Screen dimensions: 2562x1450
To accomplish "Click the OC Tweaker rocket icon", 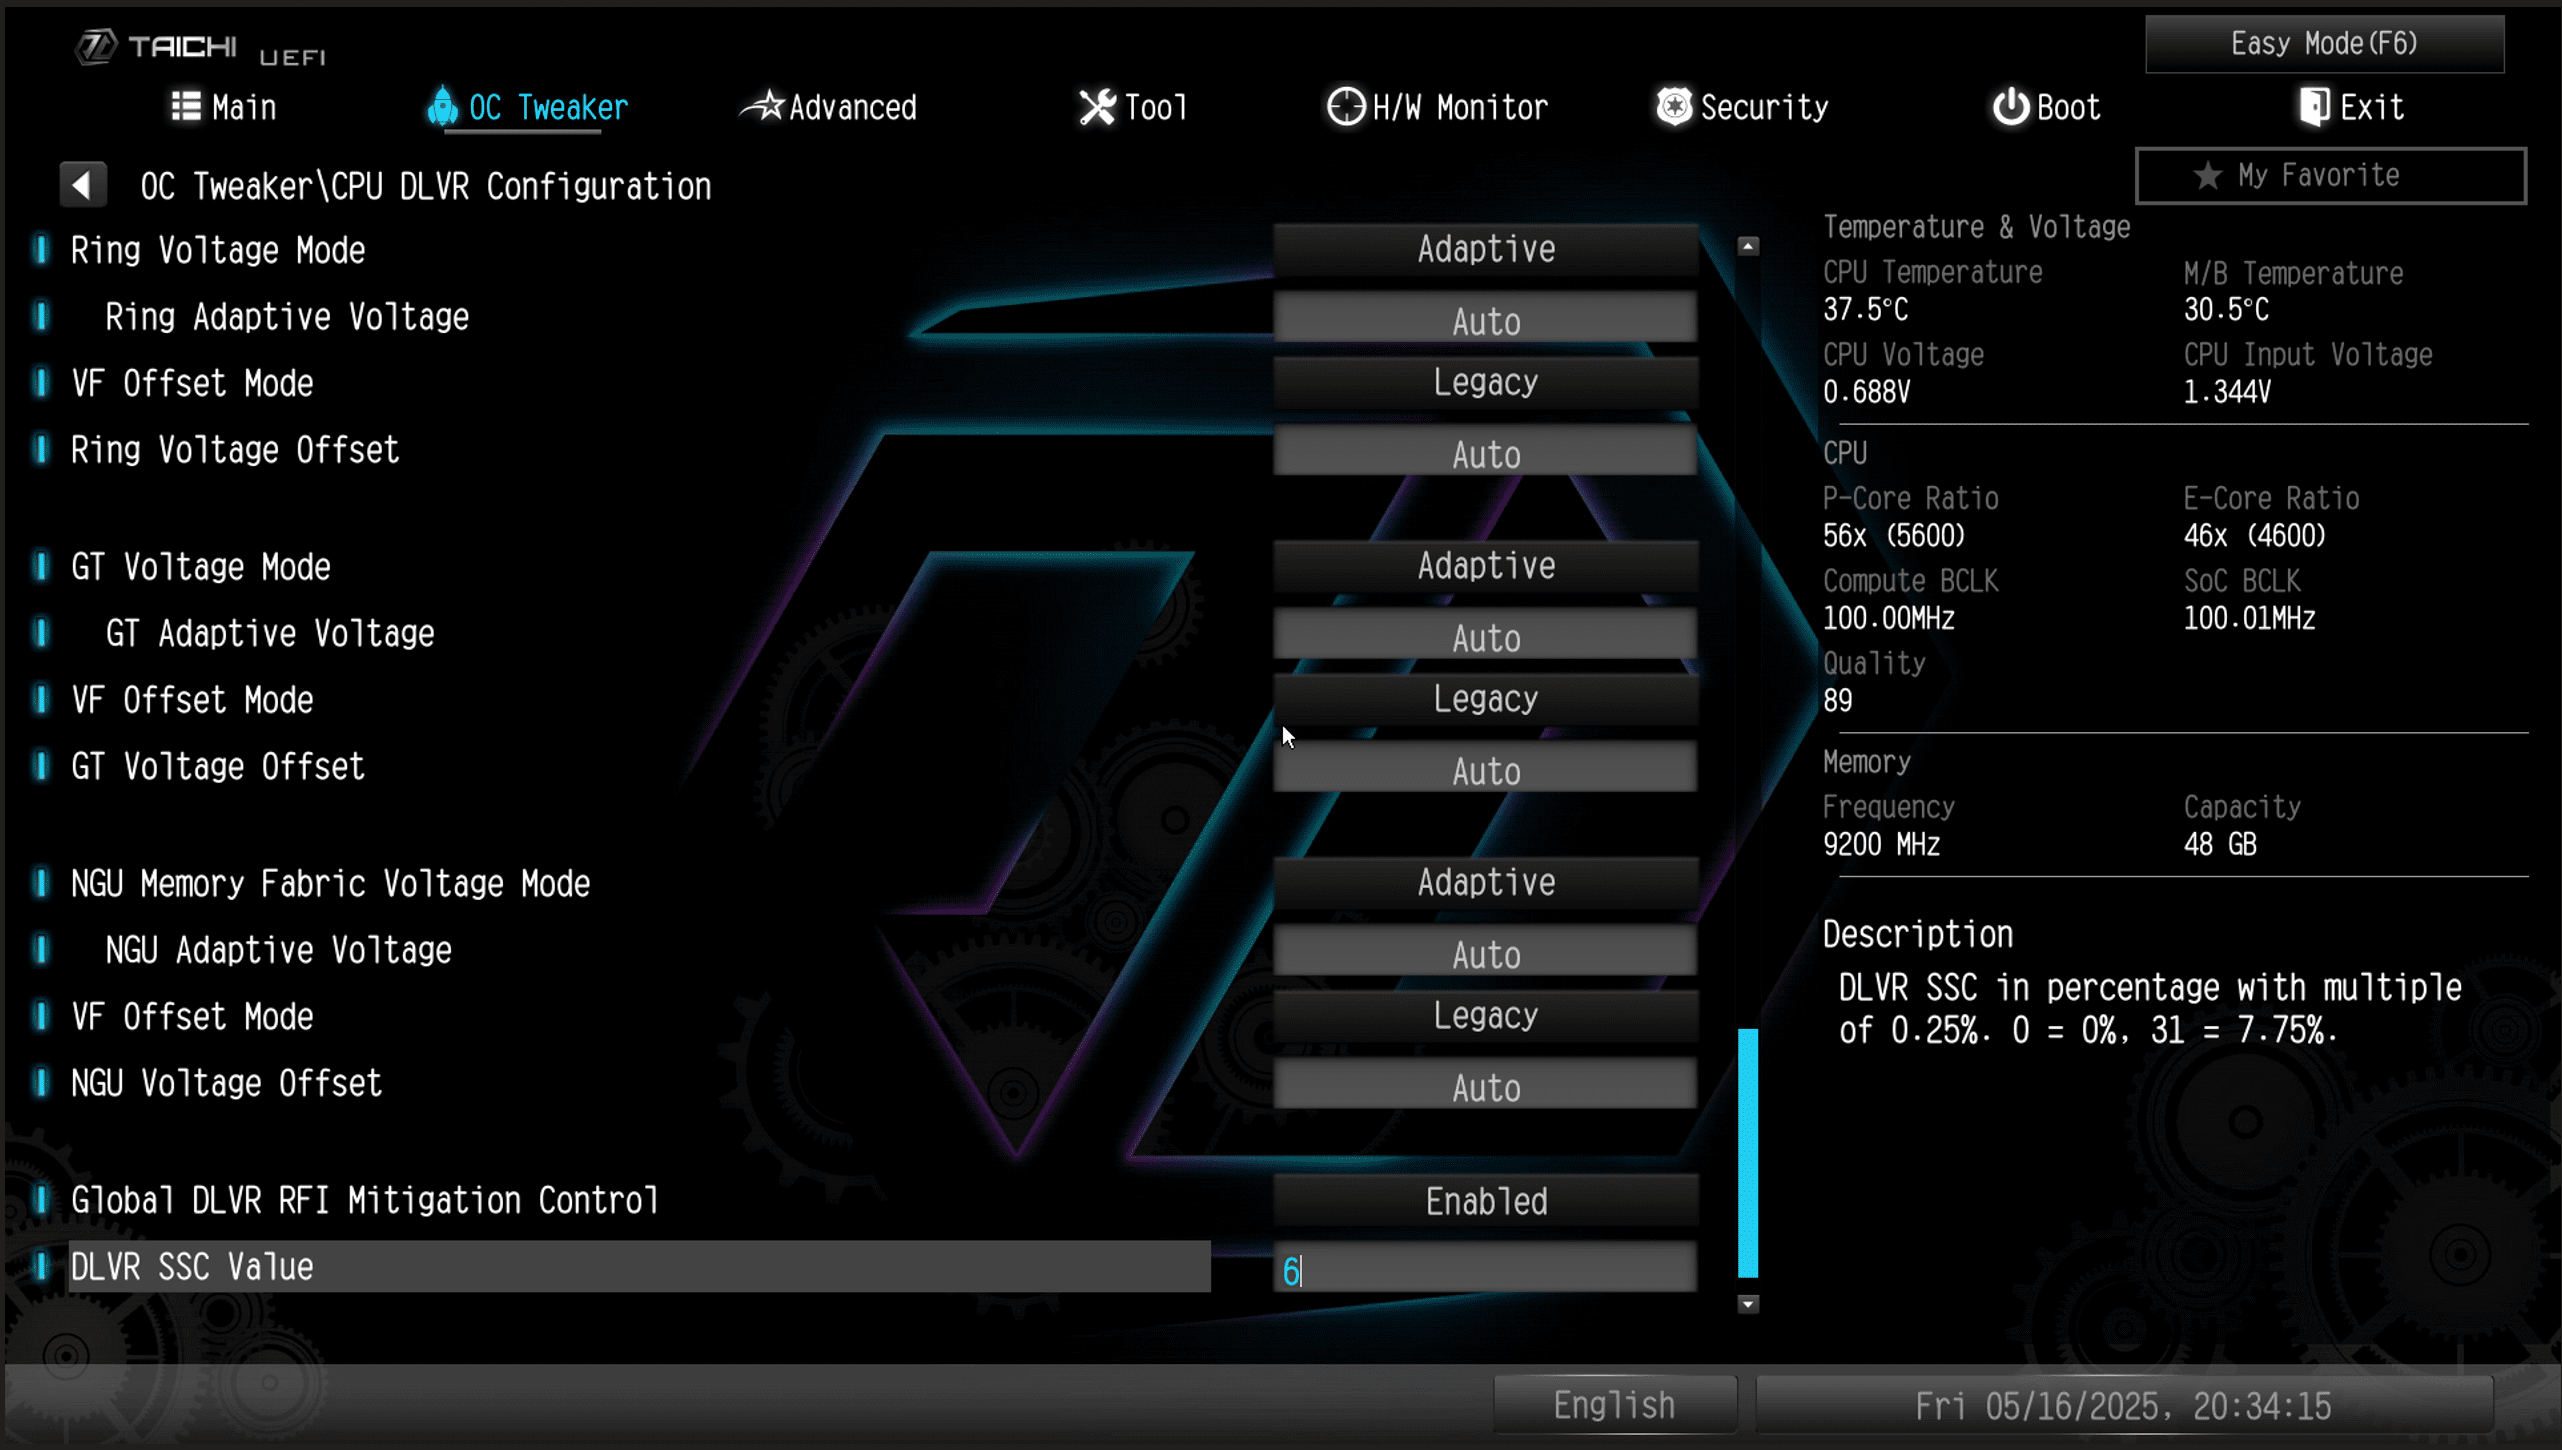I will [x=441, y=106].
